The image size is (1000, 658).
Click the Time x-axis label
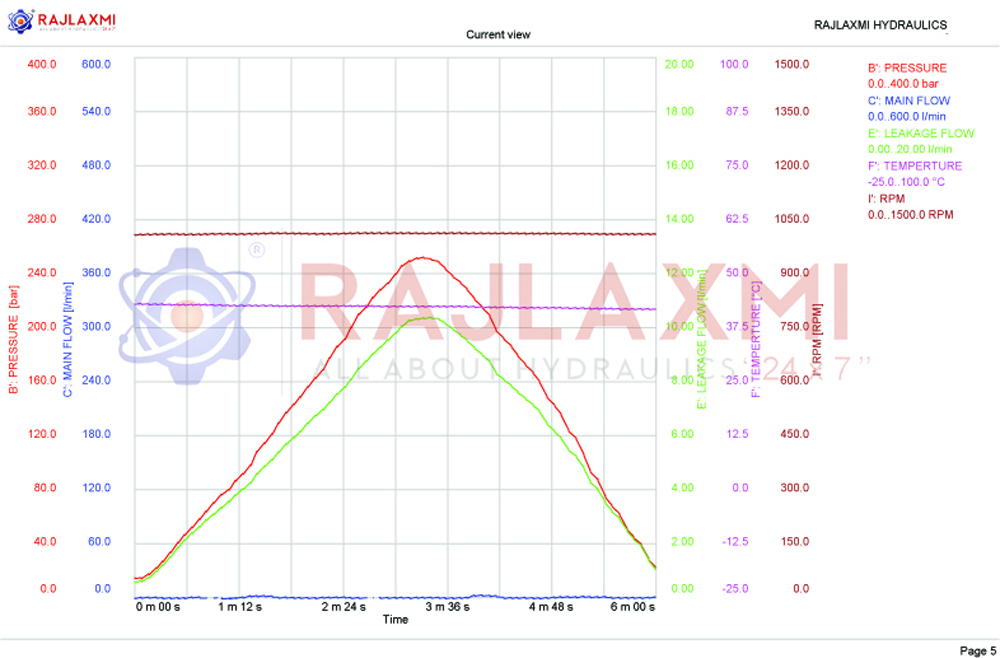pos(395,620)
